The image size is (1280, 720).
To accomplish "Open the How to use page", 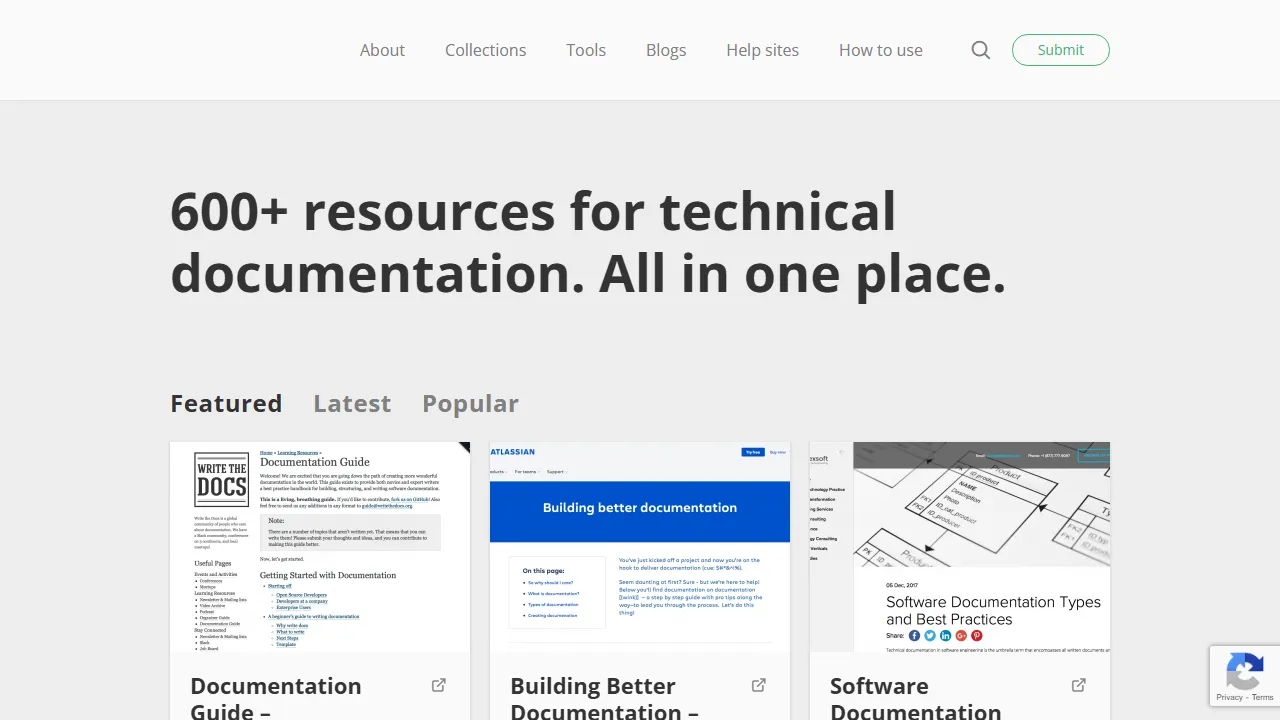I will coord(880,49).
